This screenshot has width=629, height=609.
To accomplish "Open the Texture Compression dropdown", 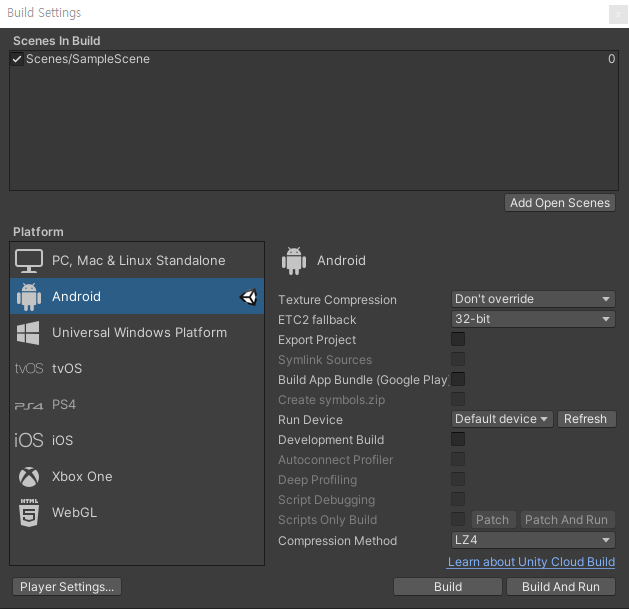I will coord(533,299).
